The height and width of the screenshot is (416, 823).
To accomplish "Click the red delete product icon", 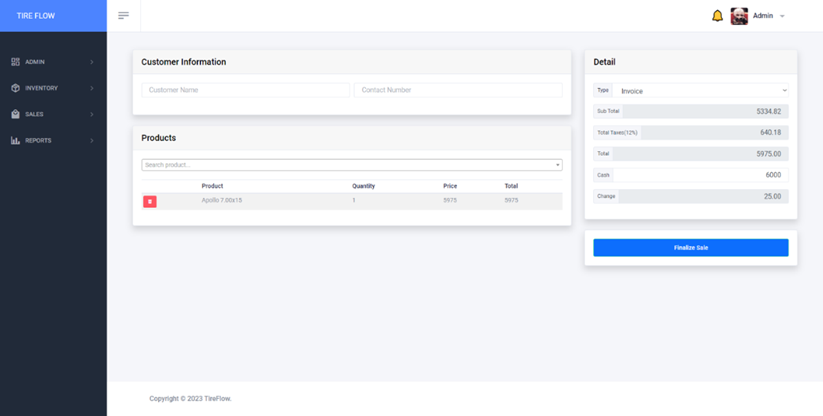I will tap(150, 201).
